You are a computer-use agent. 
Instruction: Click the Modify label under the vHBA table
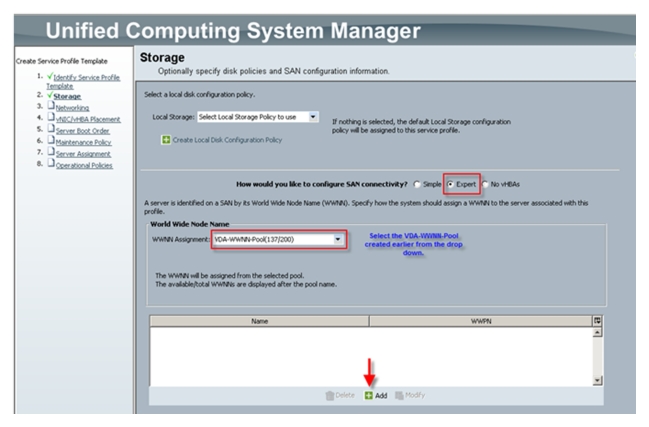[415, 396]
